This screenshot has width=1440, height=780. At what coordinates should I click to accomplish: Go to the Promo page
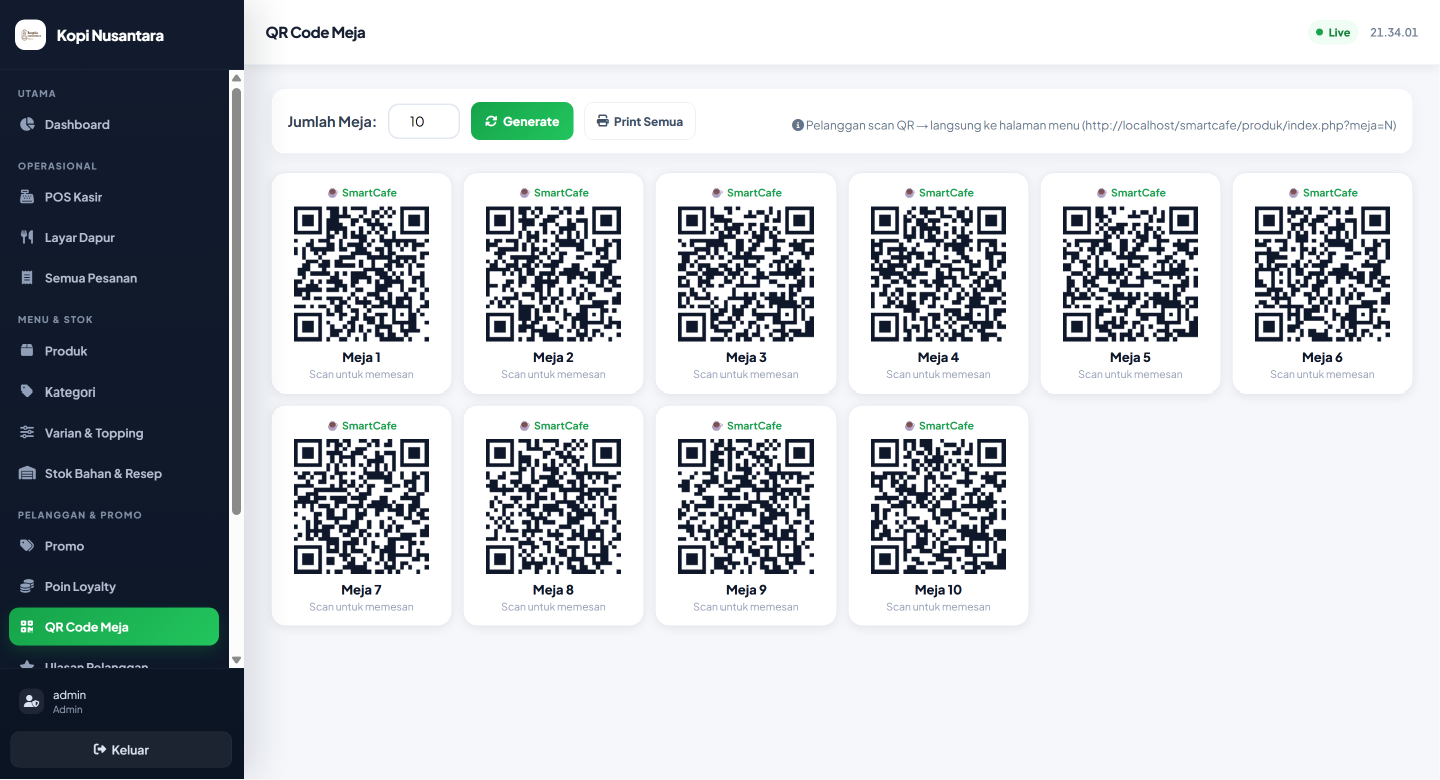[x=114, y=546]
